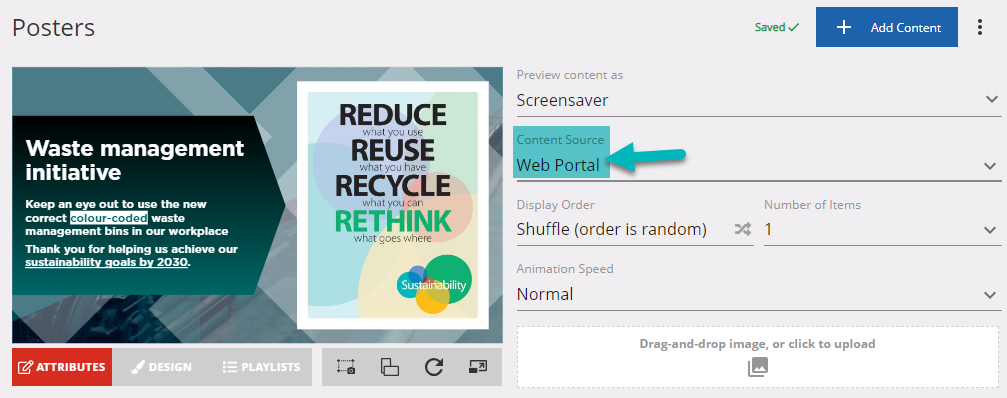Click the plus icon on Add Content
This screenshot has height=398, width=1007.
843,28
